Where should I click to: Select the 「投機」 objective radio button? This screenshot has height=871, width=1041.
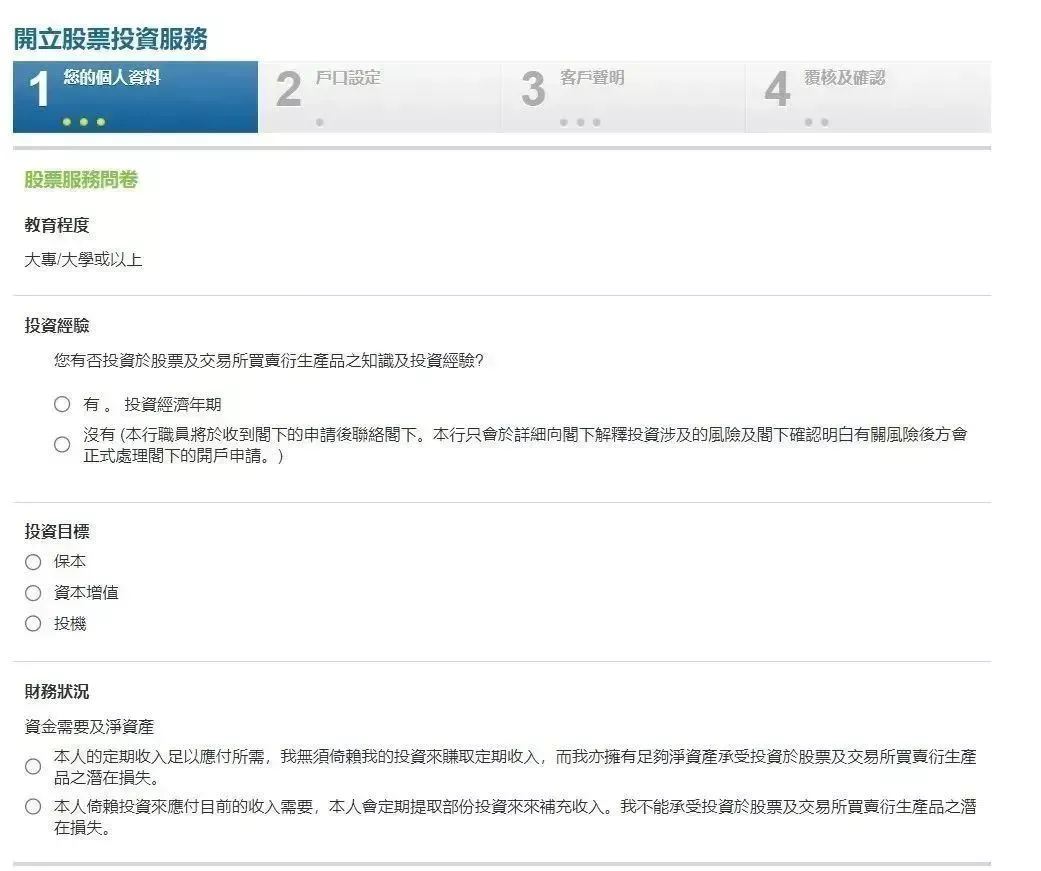point(32,623)
